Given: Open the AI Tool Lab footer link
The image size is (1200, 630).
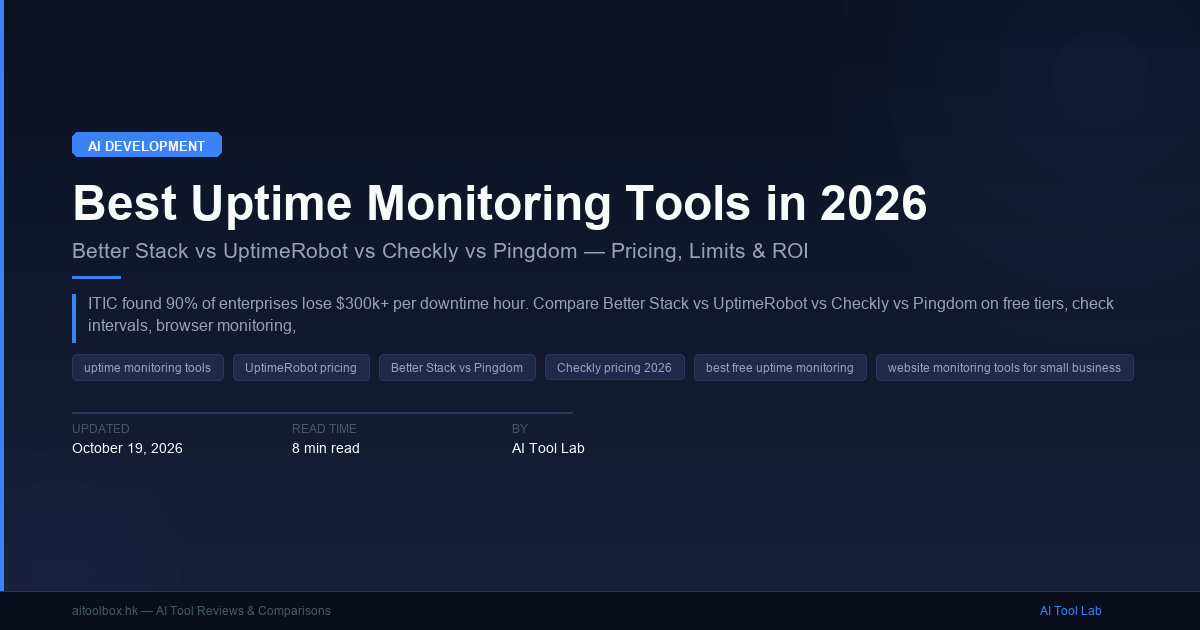Looking at the screenshot, I should pyautogui.click(x=1070, y=611).
